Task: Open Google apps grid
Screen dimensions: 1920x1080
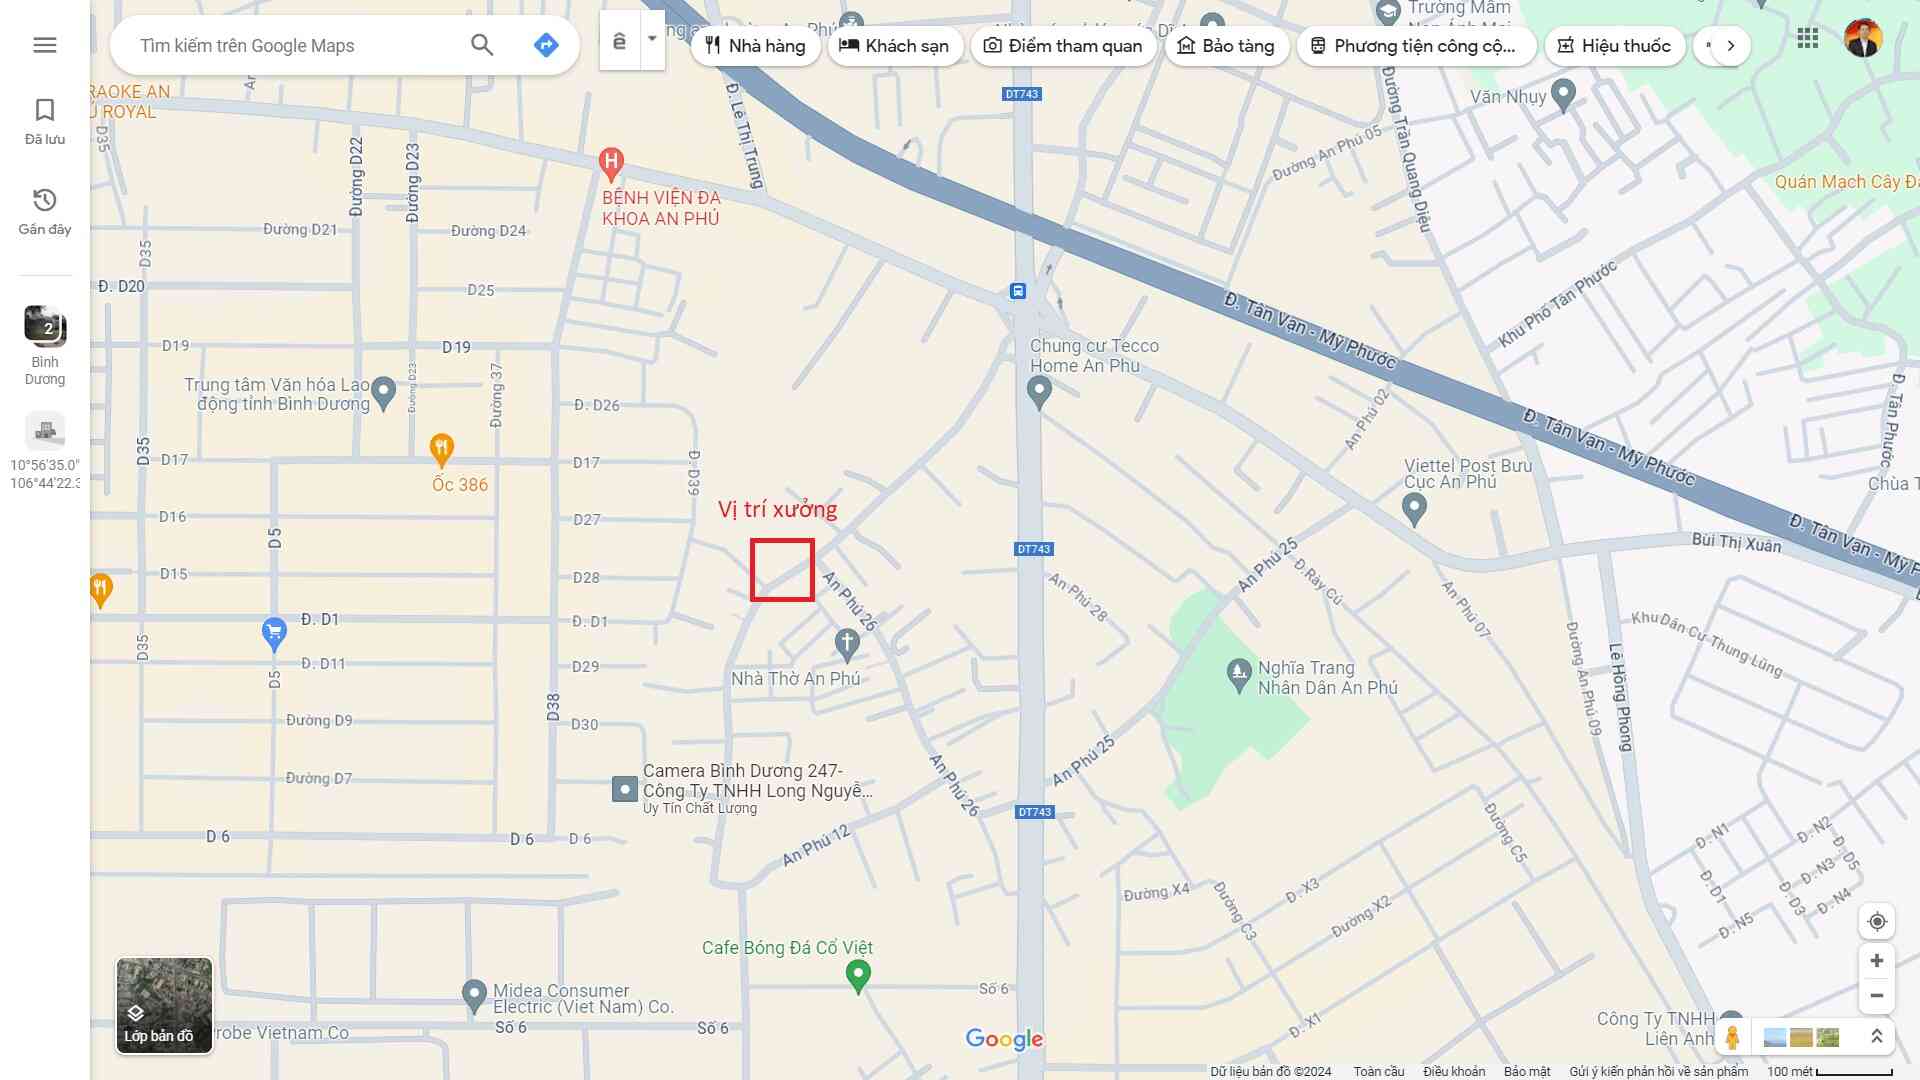Action: point(1807,39)
